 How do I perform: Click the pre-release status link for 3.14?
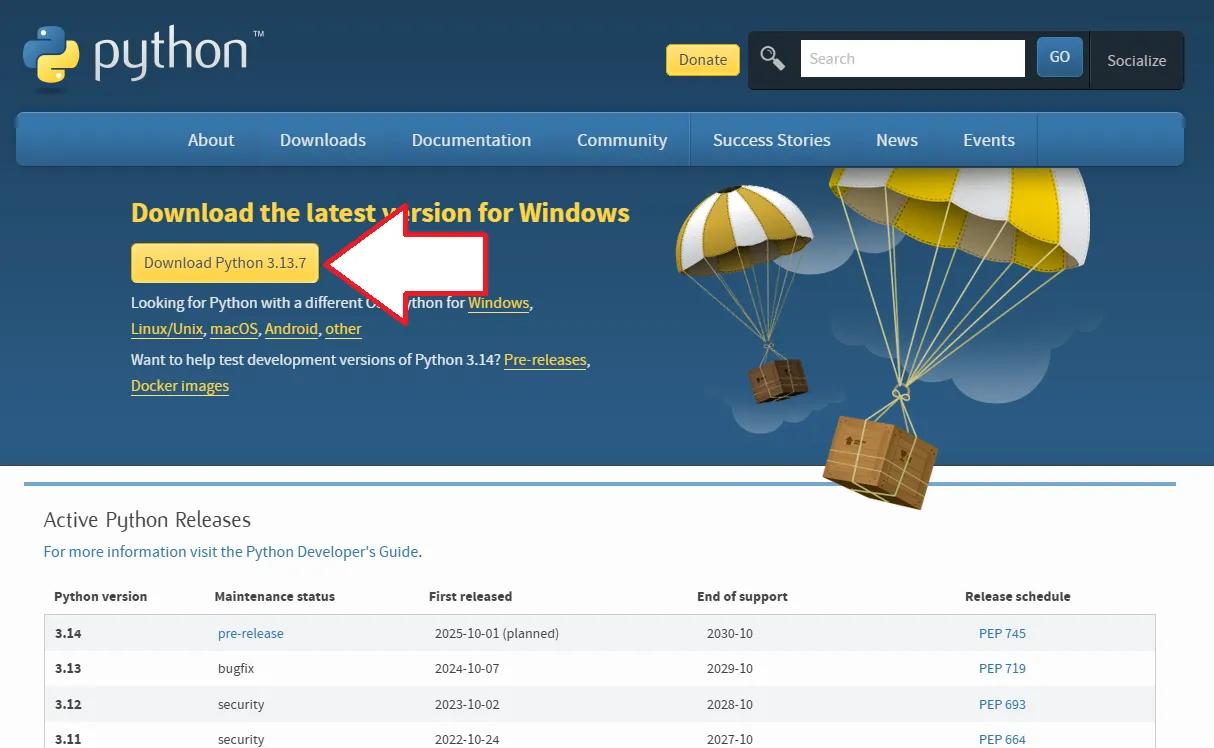point(251,633)
